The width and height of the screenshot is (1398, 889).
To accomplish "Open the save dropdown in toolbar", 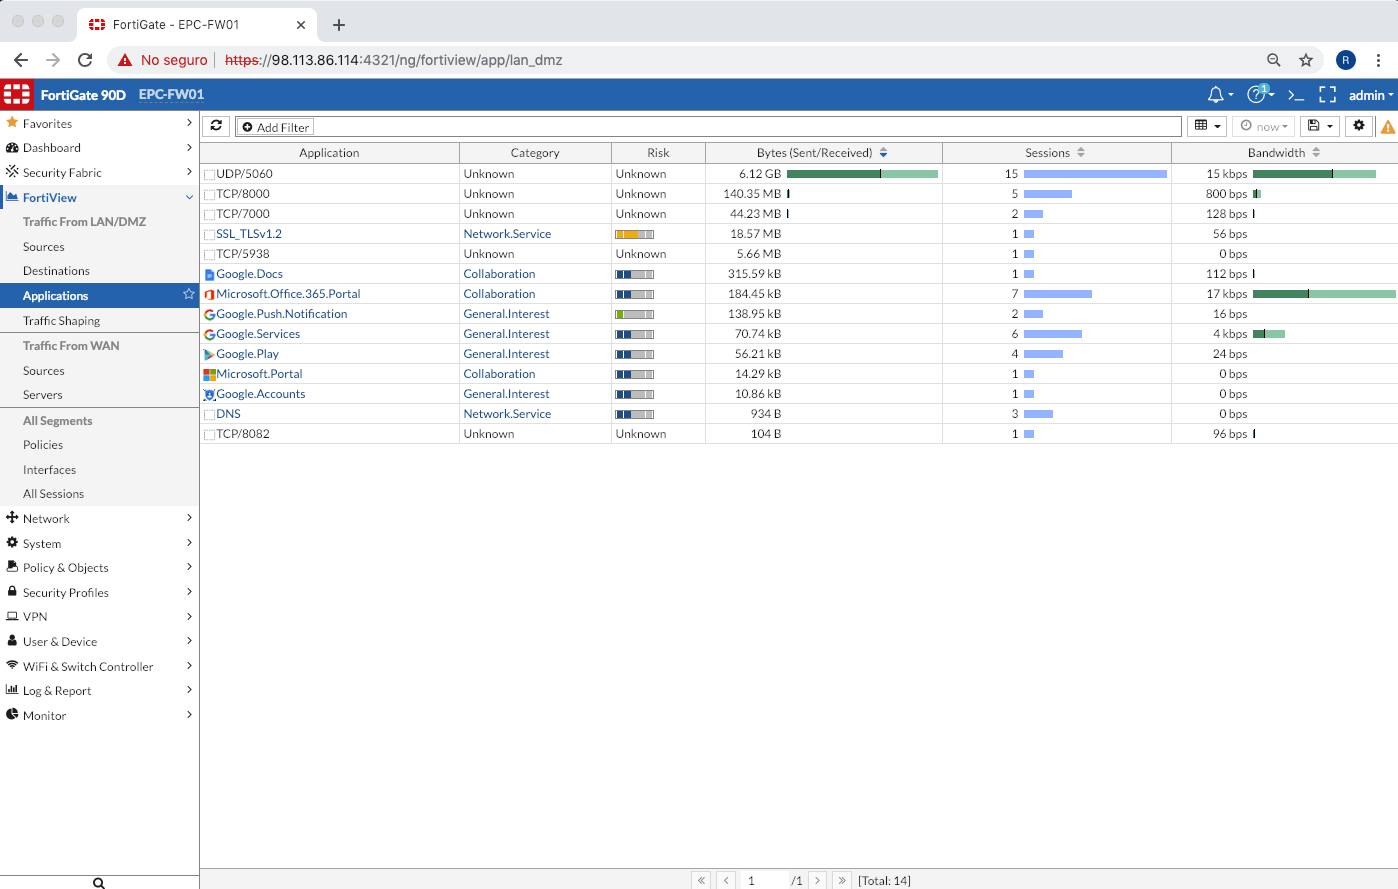I will pyautogui.click(x=1320, y=126).
